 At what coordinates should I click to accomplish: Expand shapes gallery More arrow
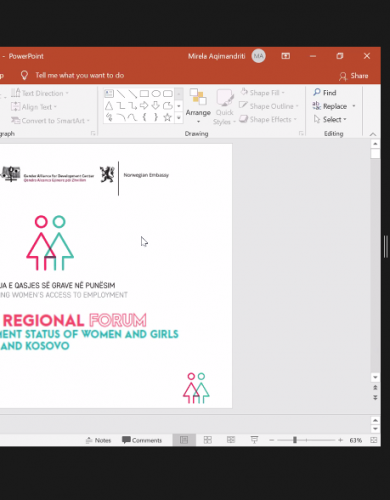pyautogui.click(x=179, y=118)
